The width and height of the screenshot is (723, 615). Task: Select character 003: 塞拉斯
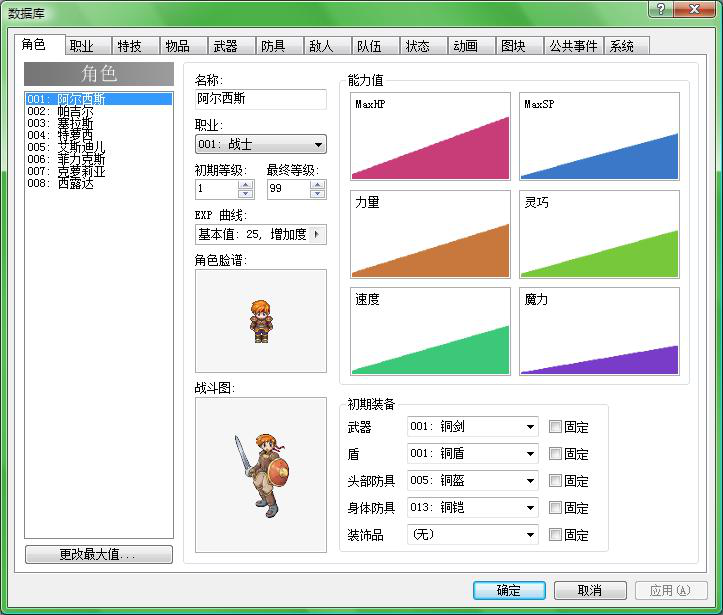coord(99,123)
